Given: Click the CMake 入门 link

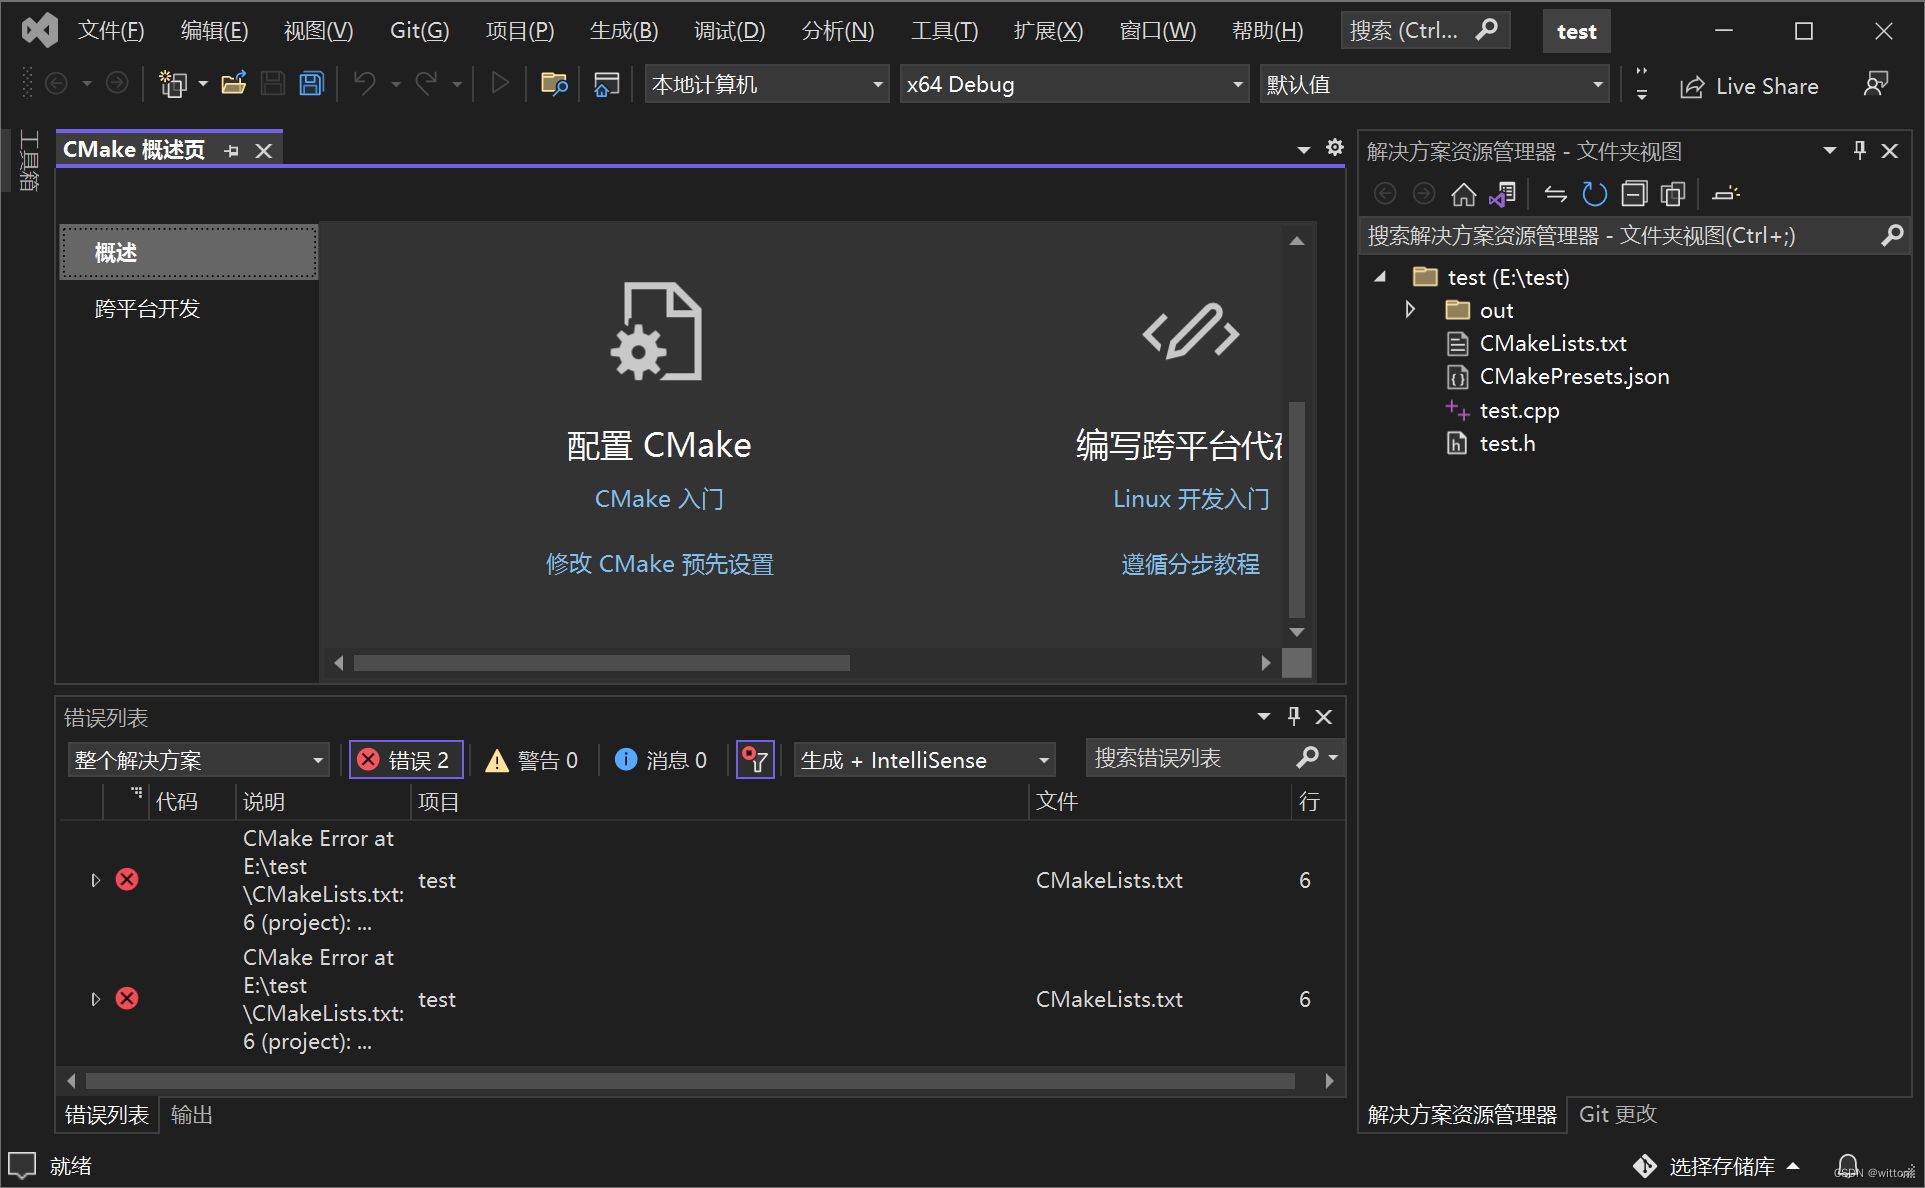Looking at the screenshot, I should coord(658,499).
